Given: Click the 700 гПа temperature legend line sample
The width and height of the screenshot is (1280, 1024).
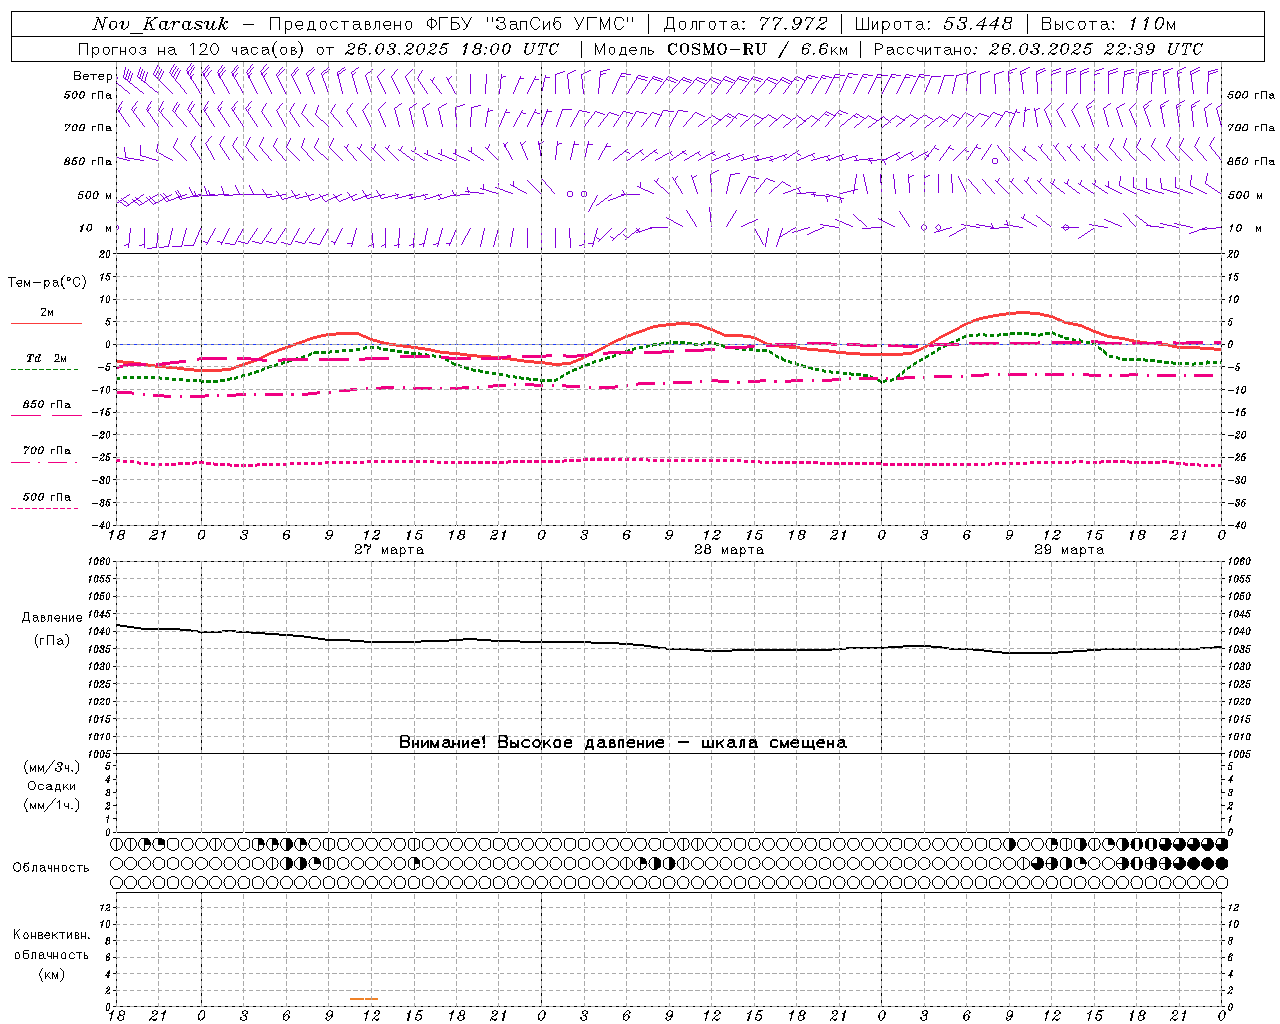Looking at the screenshot, I should (x=44, y=462).
